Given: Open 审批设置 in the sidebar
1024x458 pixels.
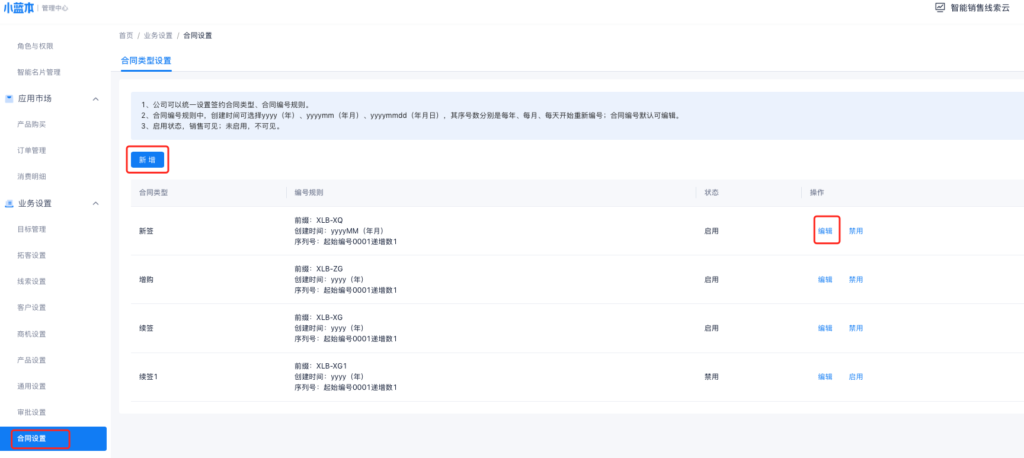Looking at the screenshot, I should (32, 412).
